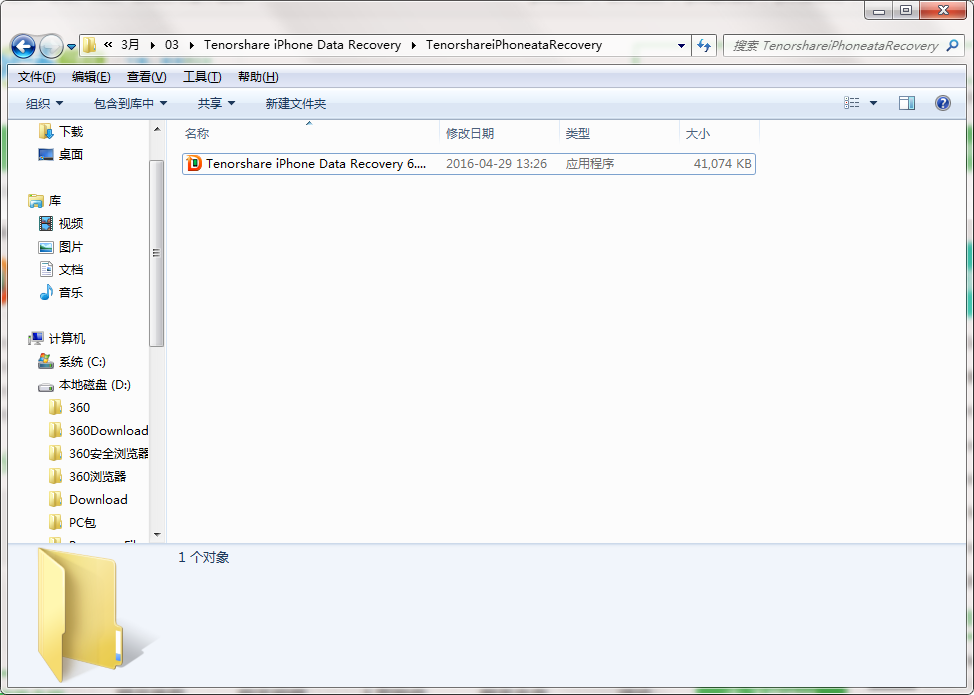Click the folder icon in address bar
This screenshot has height=695, width=974.
point(89,45)
